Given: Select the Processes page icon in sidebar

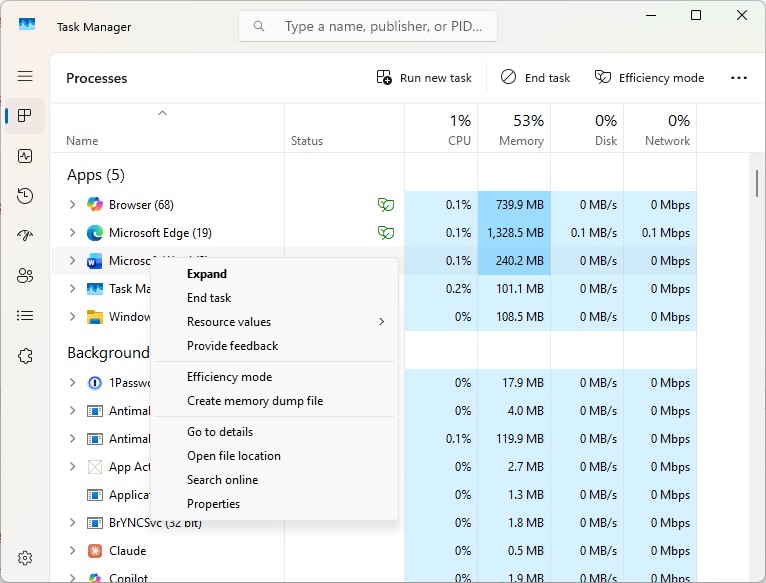Looking at the screenshot, I should 25,116.
